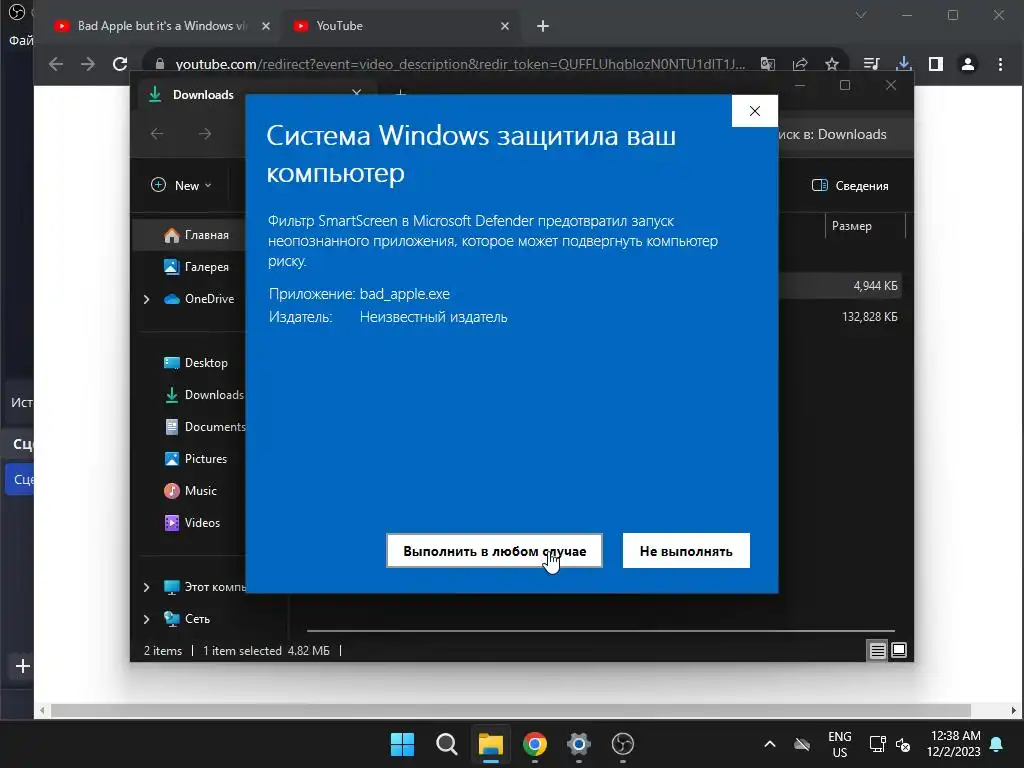
Task: Click the 4,944 КБ file size cell
Action: coord(875,285)
